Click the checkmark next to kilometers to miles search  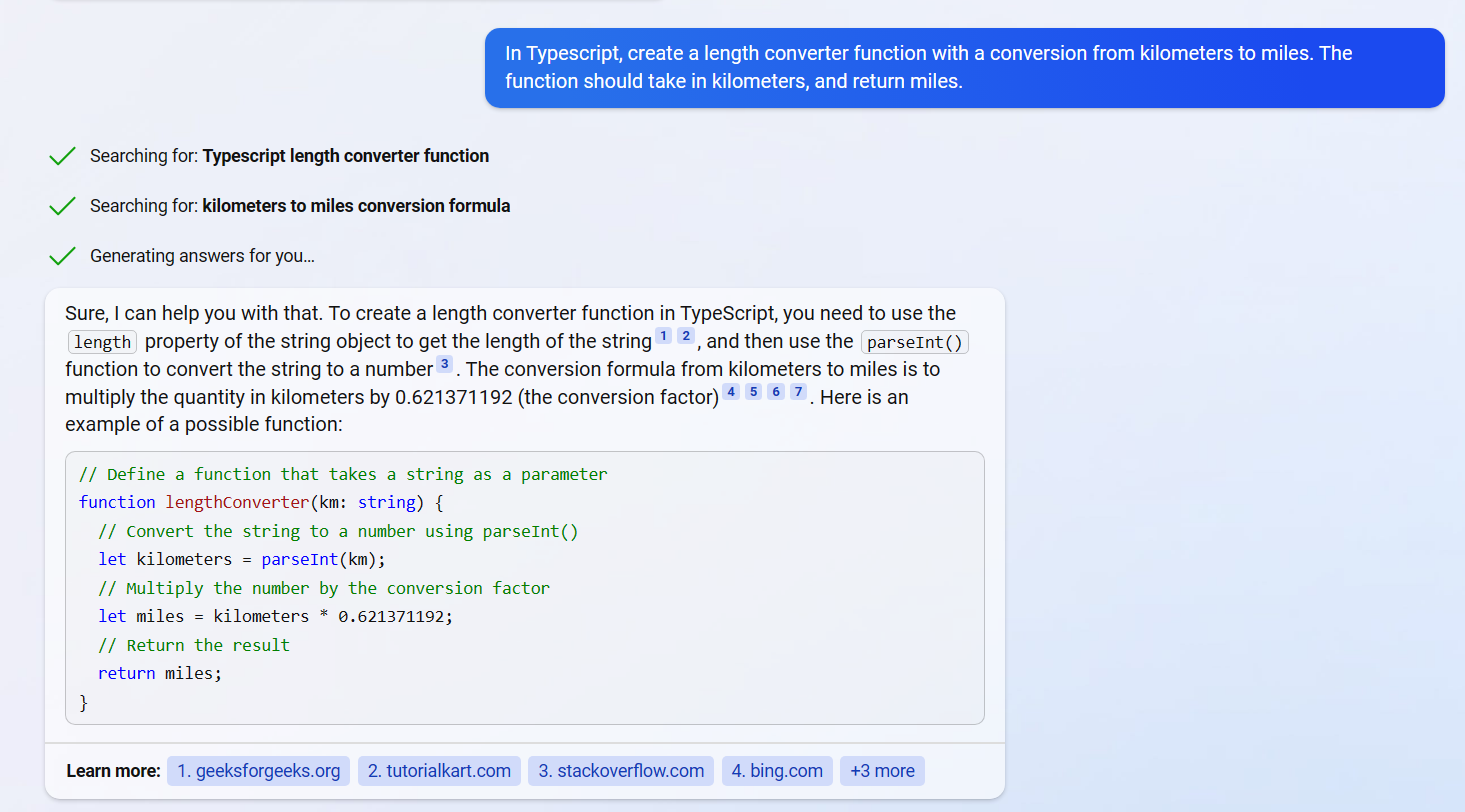[62, 206]
